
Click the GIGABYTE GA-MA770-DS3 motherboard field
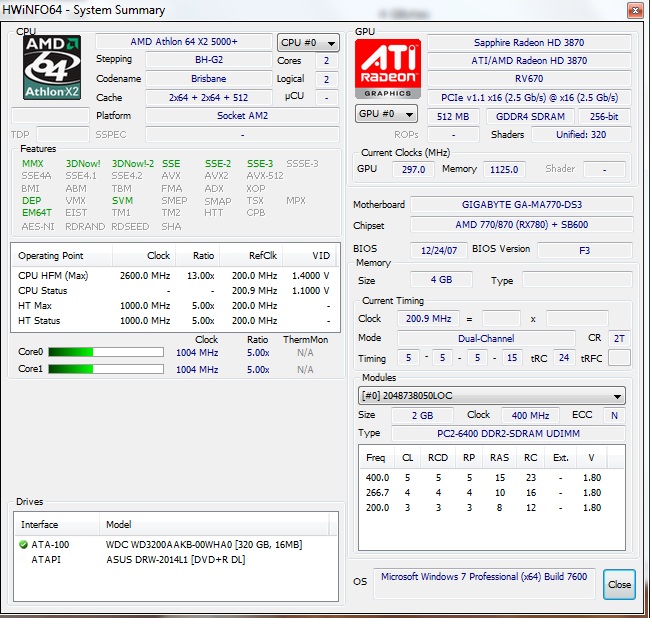[521, 205]
